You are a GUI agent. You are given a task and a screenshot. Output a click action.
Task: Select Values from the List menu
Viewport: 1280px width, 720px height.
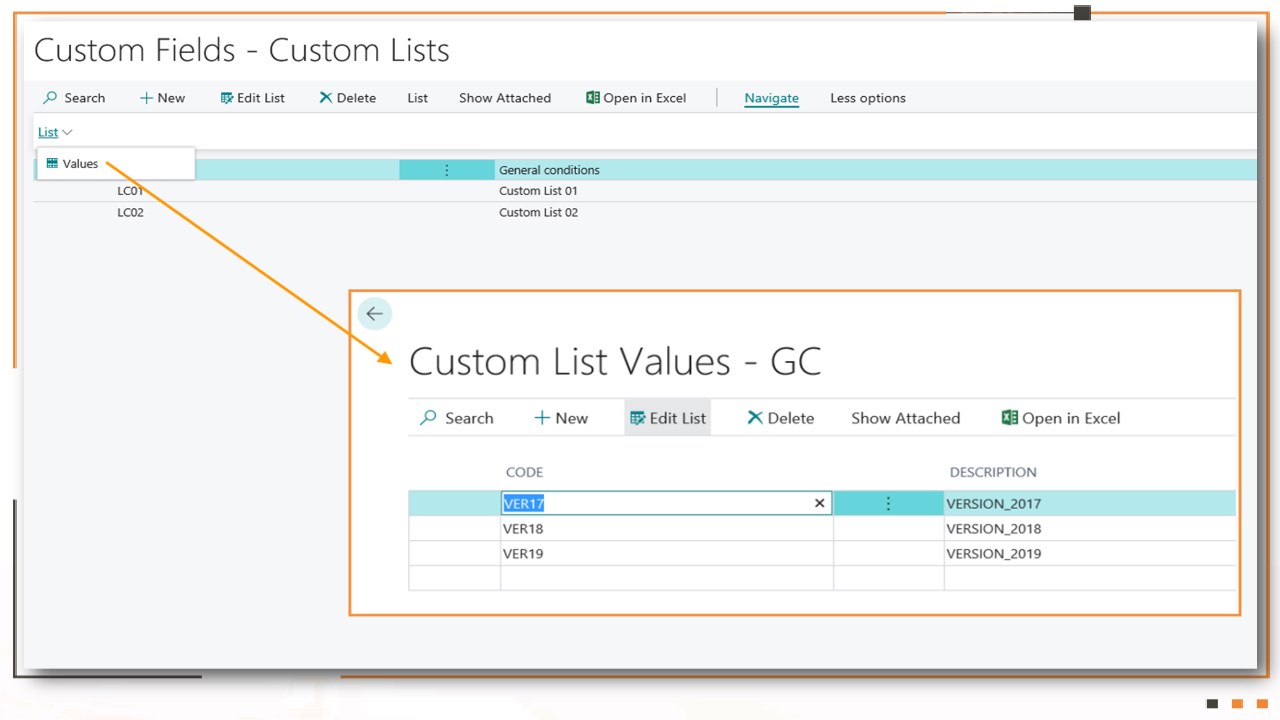[115, 163]
